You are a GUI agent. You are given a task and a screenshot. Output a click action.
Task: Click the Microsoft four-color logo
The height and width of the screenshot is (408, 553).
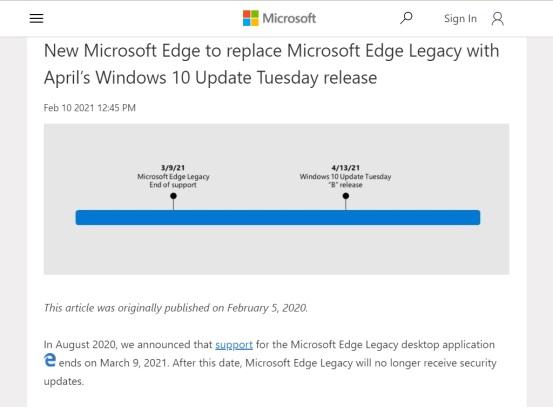(250, 18)
